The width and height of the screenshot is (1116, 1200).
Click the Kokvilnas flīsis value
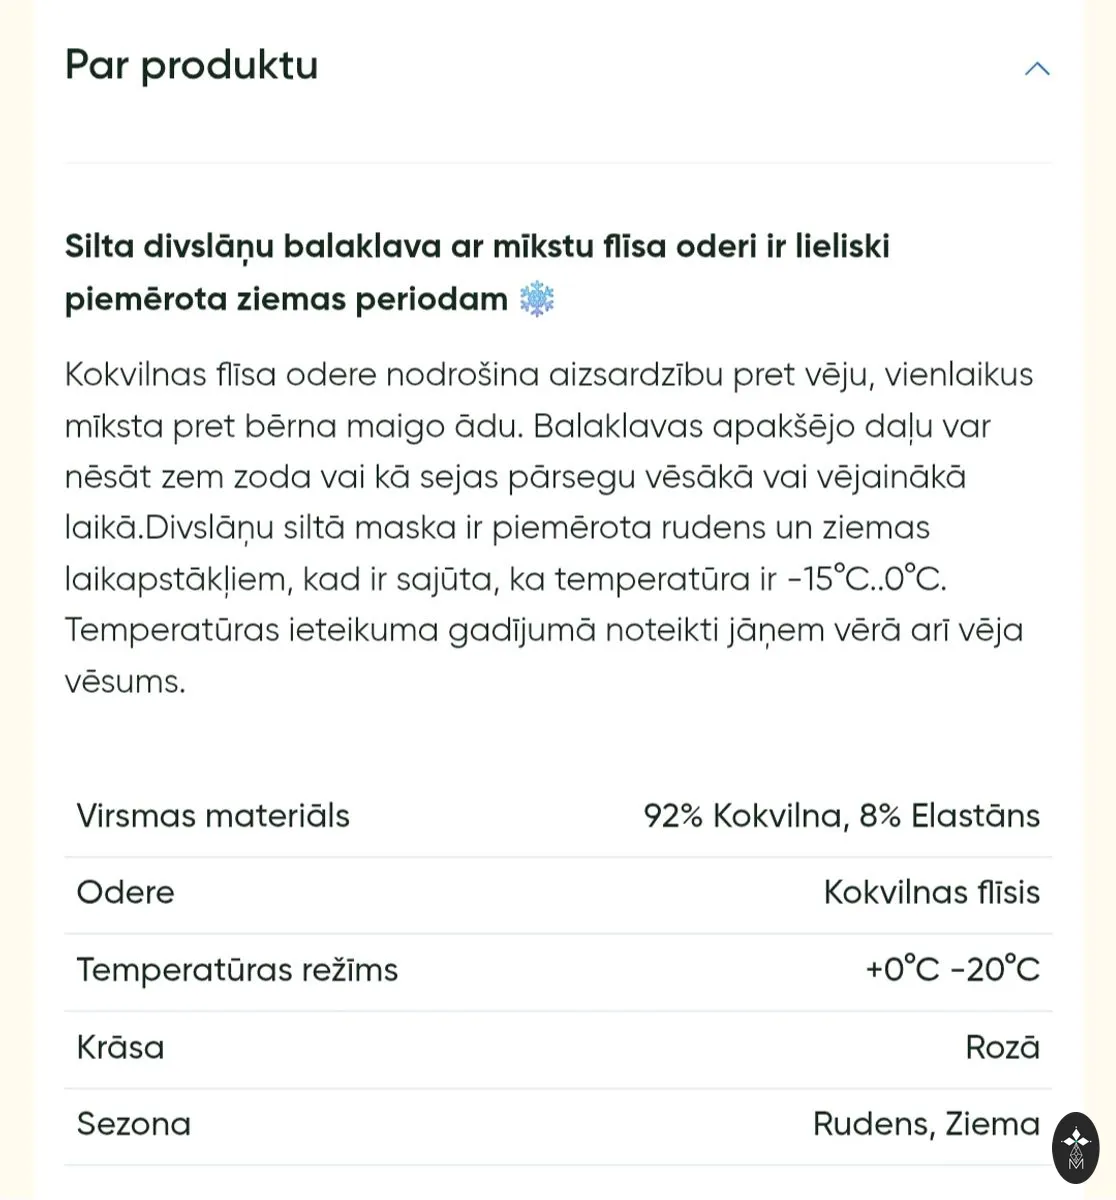[x=932, y=892]
